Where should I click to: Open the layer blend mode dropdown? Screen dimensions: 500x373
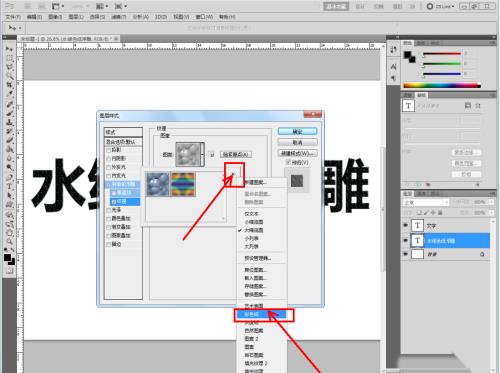click(426, 202)
